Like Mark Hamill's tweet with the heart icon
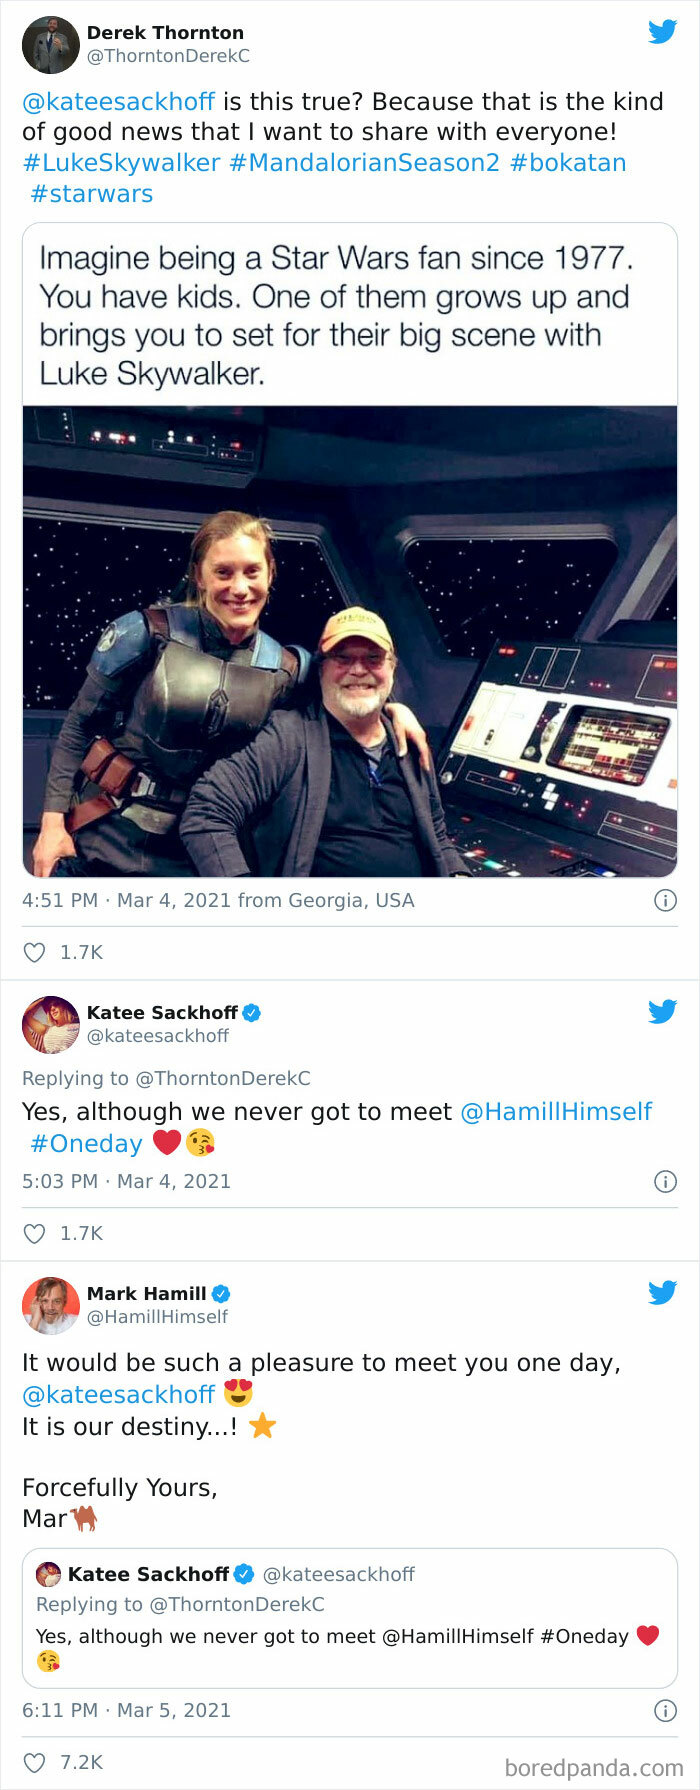This screenshot has width=700, height=1790. click(33, 1763)
